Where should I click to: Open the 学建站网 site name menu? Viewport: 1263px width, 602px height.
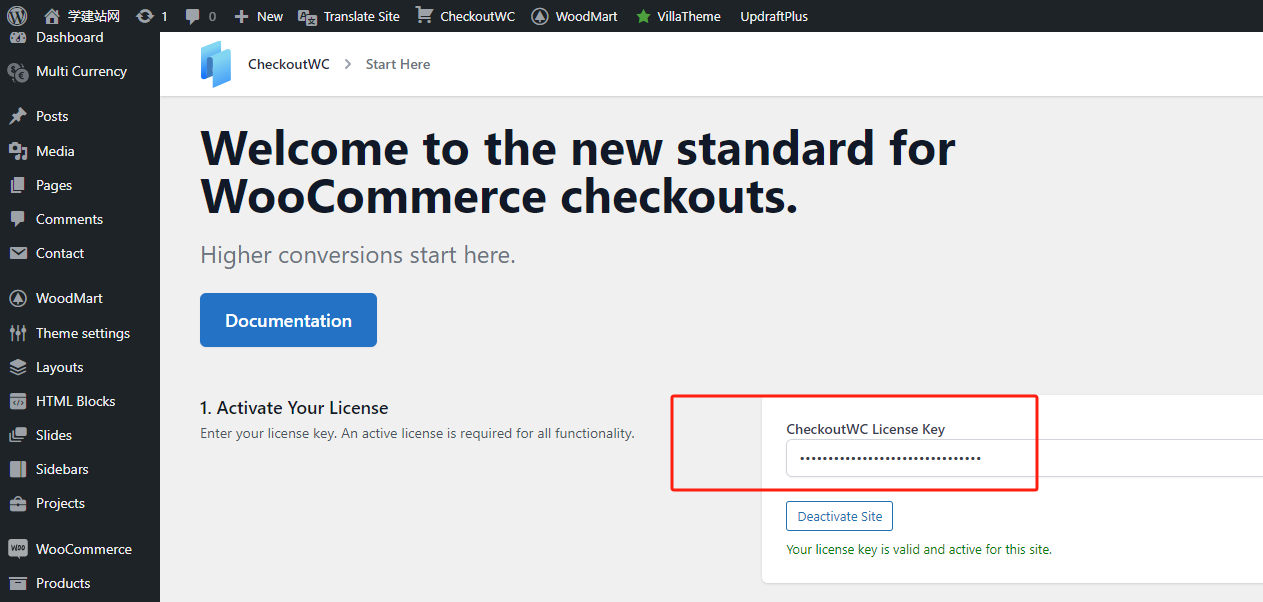pos(82,16)
